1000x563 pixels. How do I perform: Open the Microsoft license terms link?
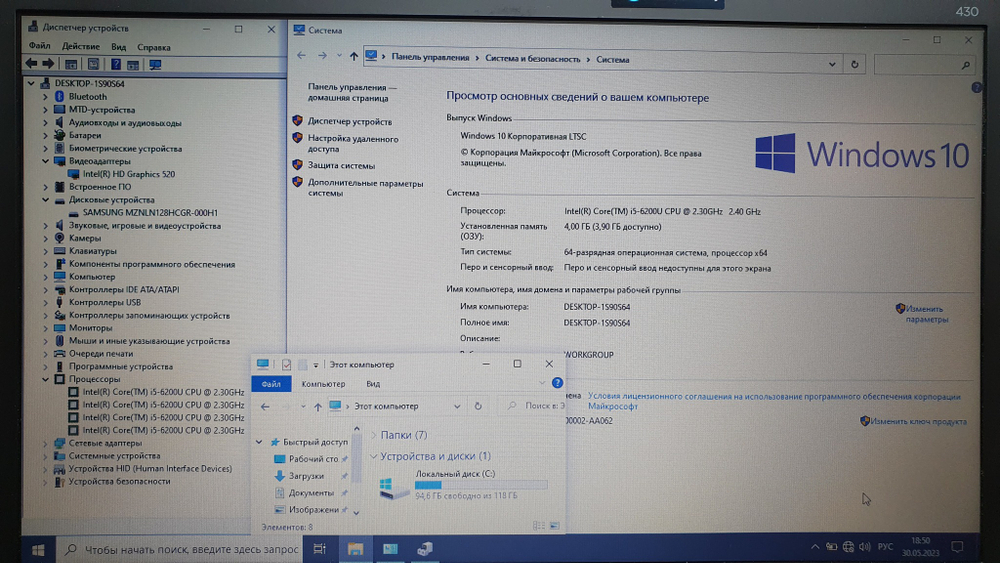tap(774, 401)
